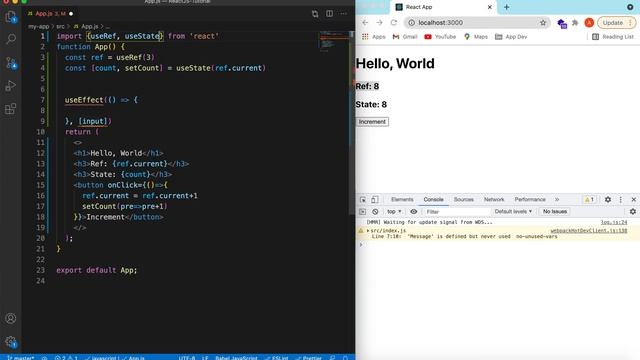
Task: Open the Apps bookmark
Action: 373,37
